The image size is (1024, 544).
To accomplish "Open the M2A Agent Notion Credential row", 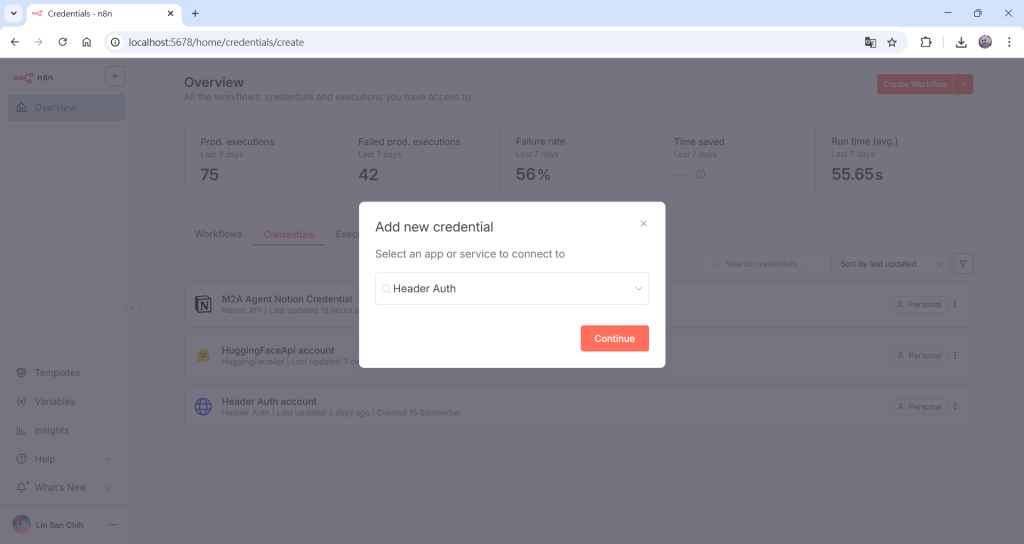I will click(579, 305).
